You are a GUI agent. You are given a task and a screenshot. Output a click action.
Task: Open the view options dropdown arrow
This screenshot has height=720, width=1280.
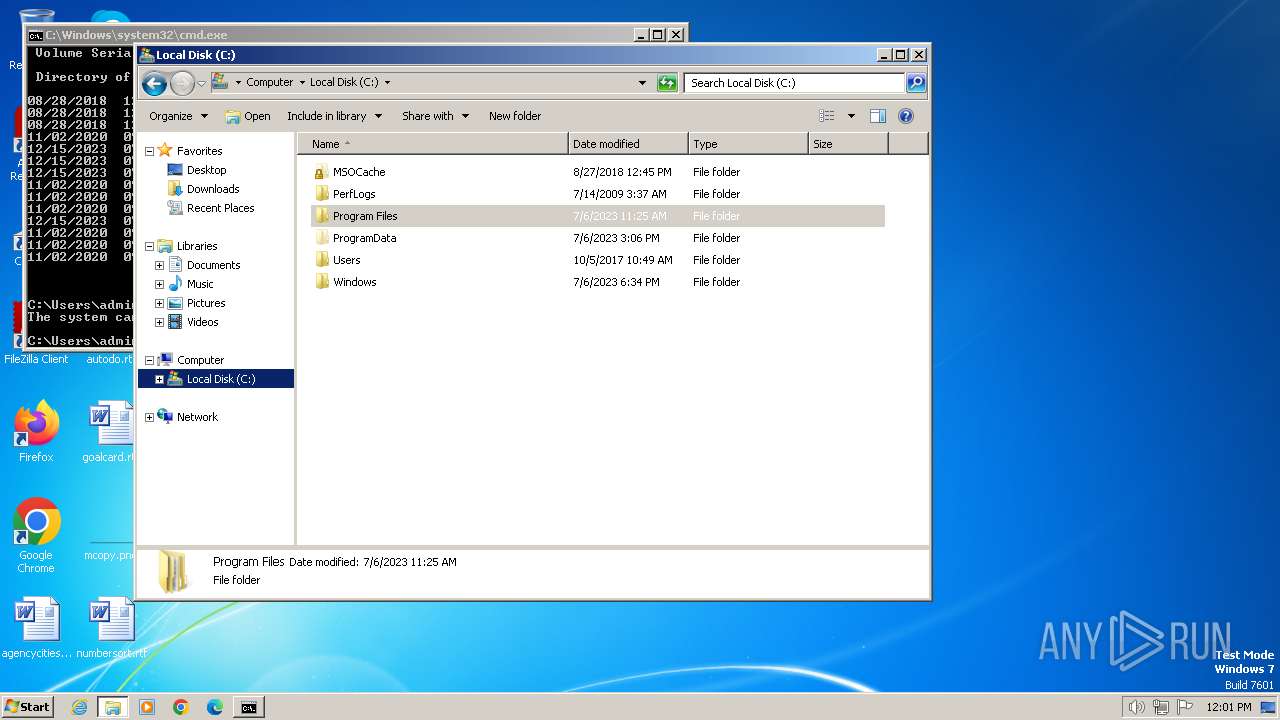tap(851, 116)
